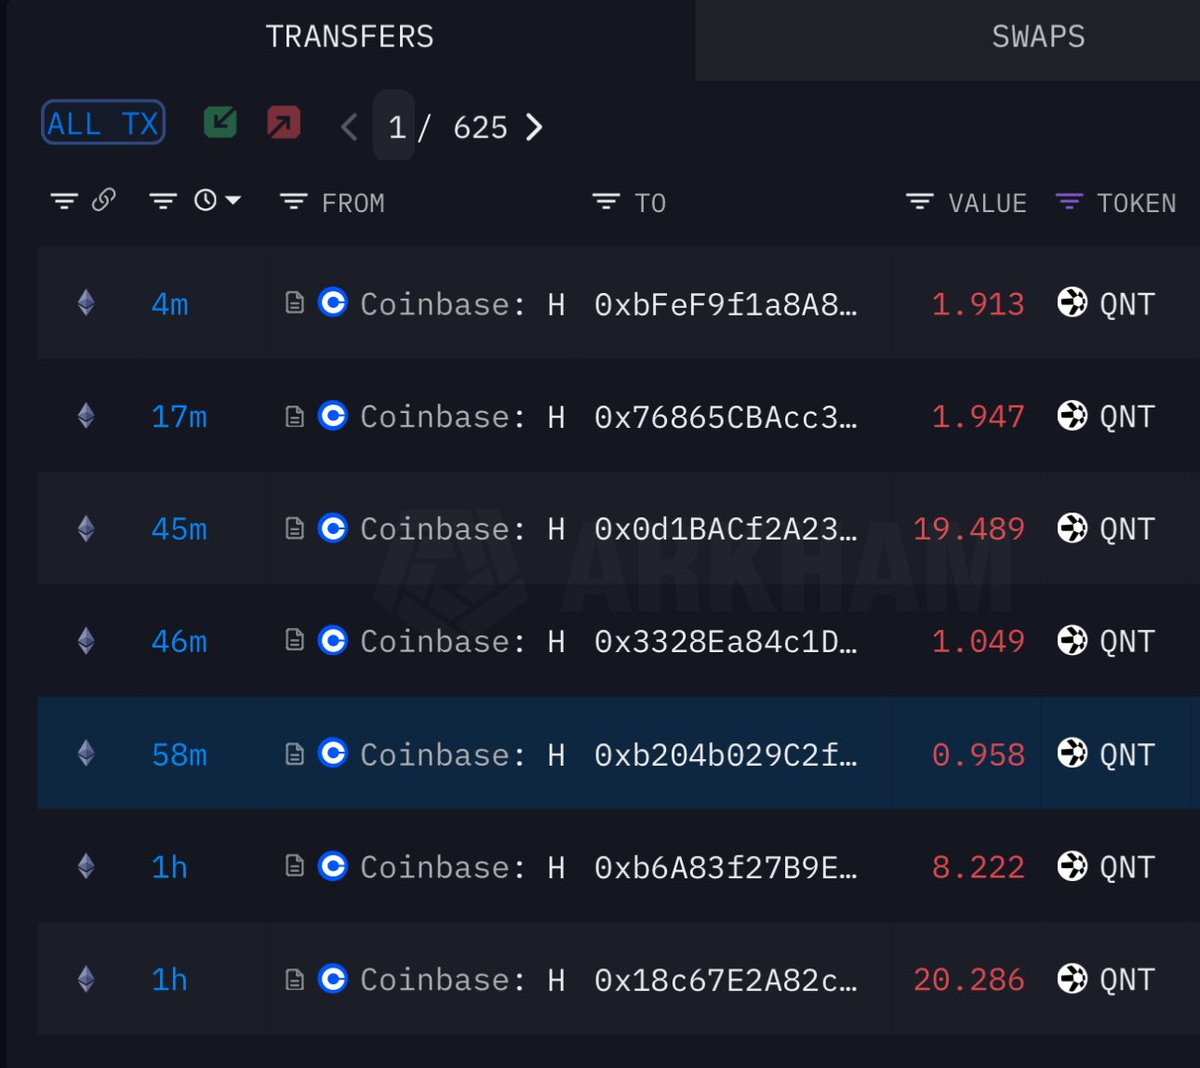Screen dimensions: 1200x1068
Task: Click the contract document icon in the 4m row
Action: click(x=294, y=303)
